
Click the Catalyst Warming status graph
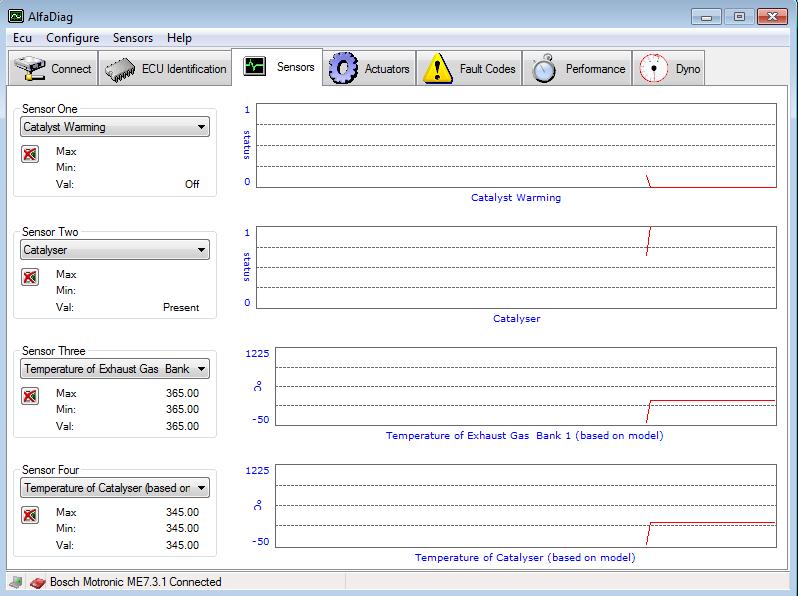click(x=515, y=145)
